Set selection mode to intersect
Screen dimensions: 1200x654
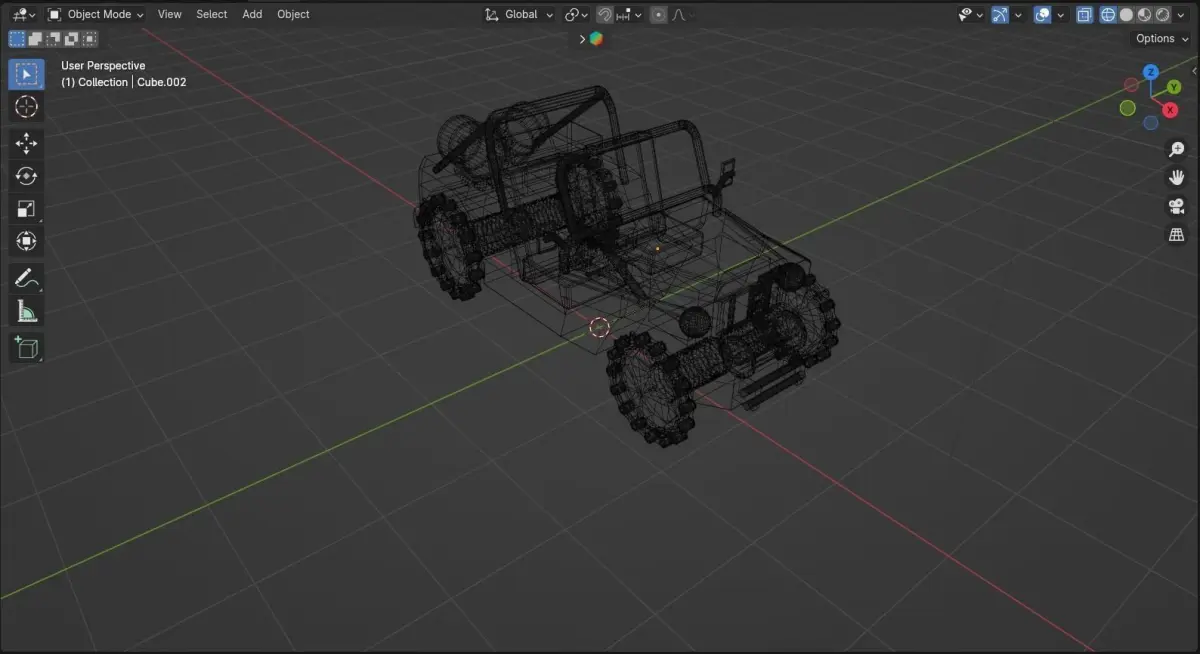point(89,39)
